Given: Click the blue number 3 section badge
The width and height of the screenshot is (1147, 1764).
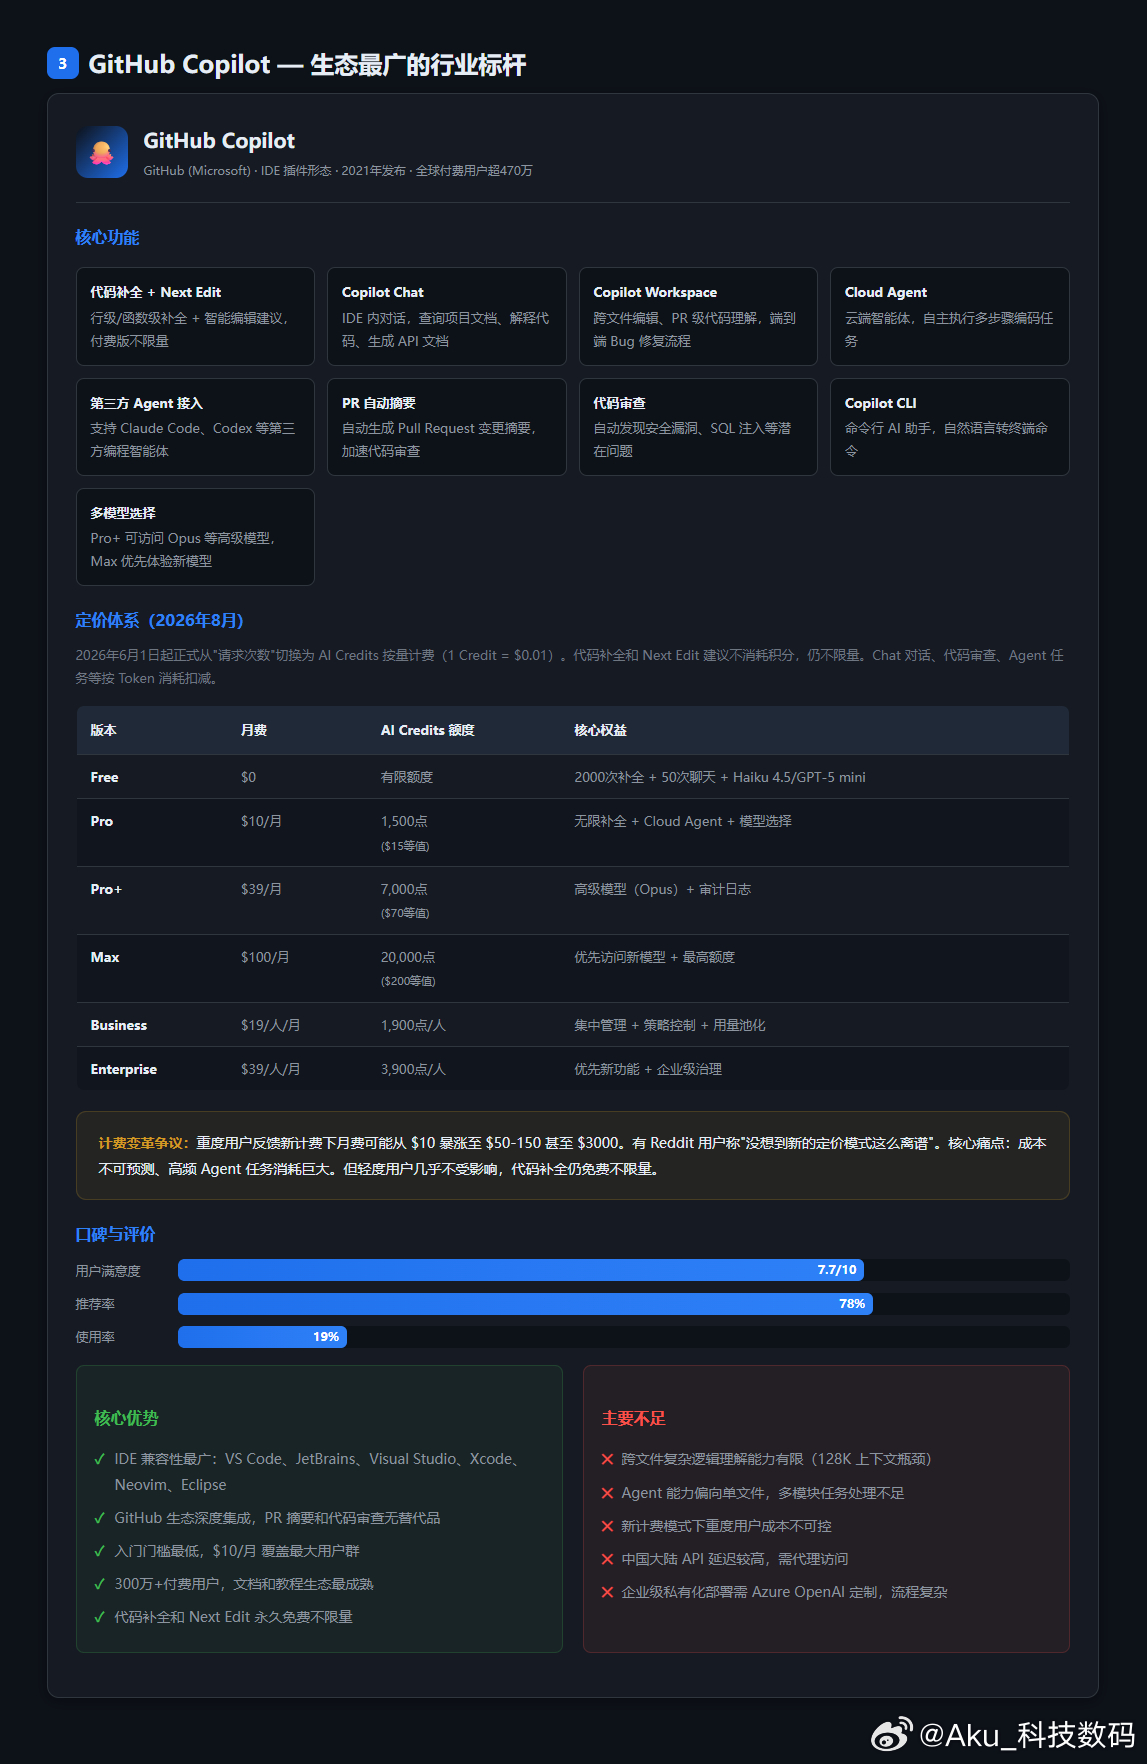Looking at the screenshot, I should [x=63, y=63].
